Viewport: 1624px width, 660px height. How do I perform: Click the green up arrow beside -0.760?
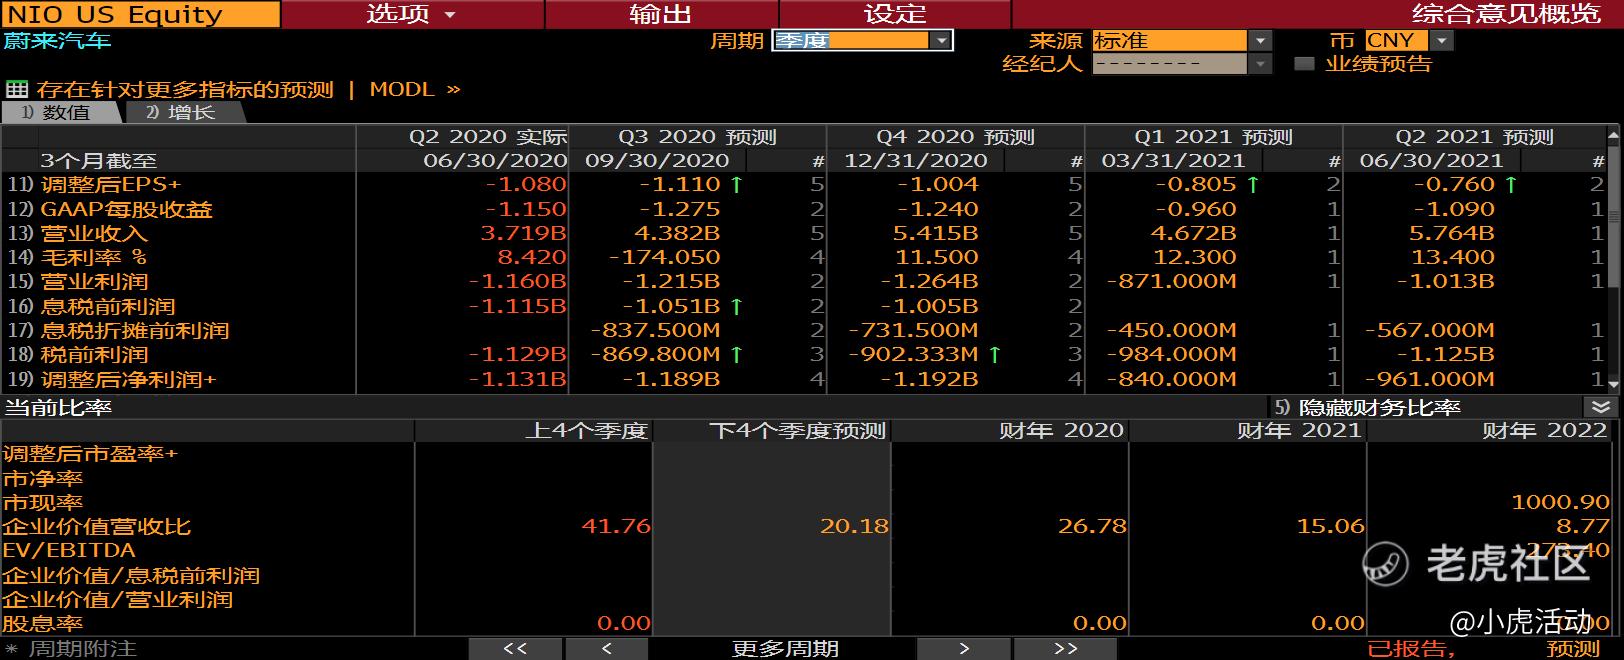(1510, 184)
